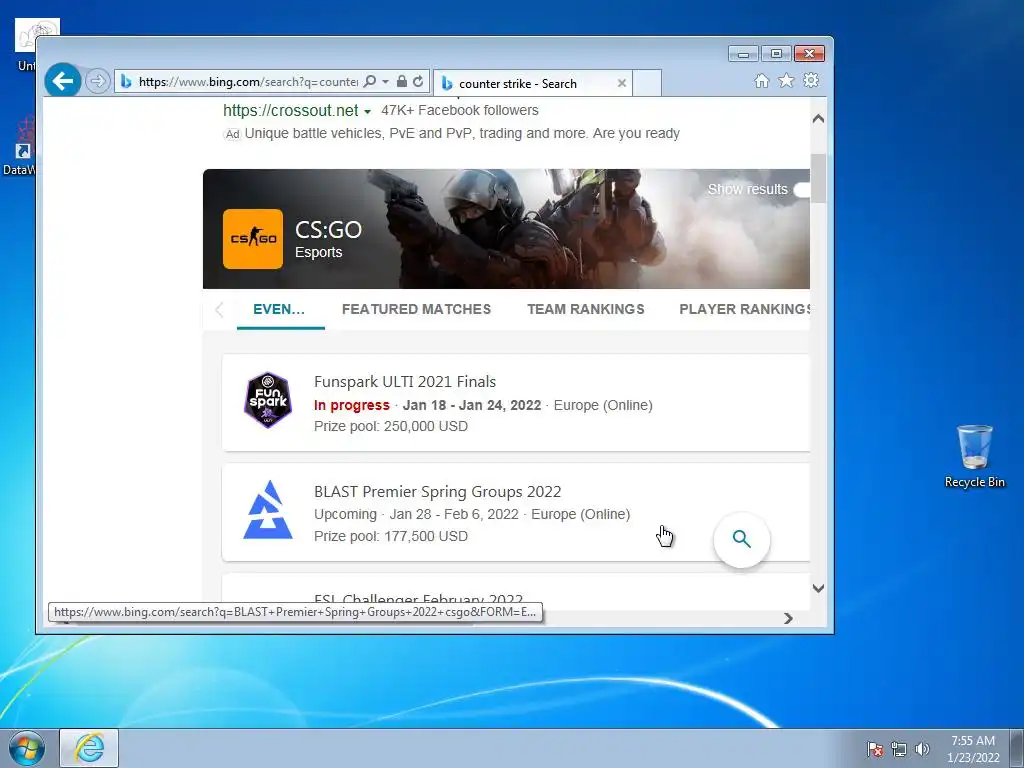
Task: Click the tab carousel left chevron
Action: point(219,310)
